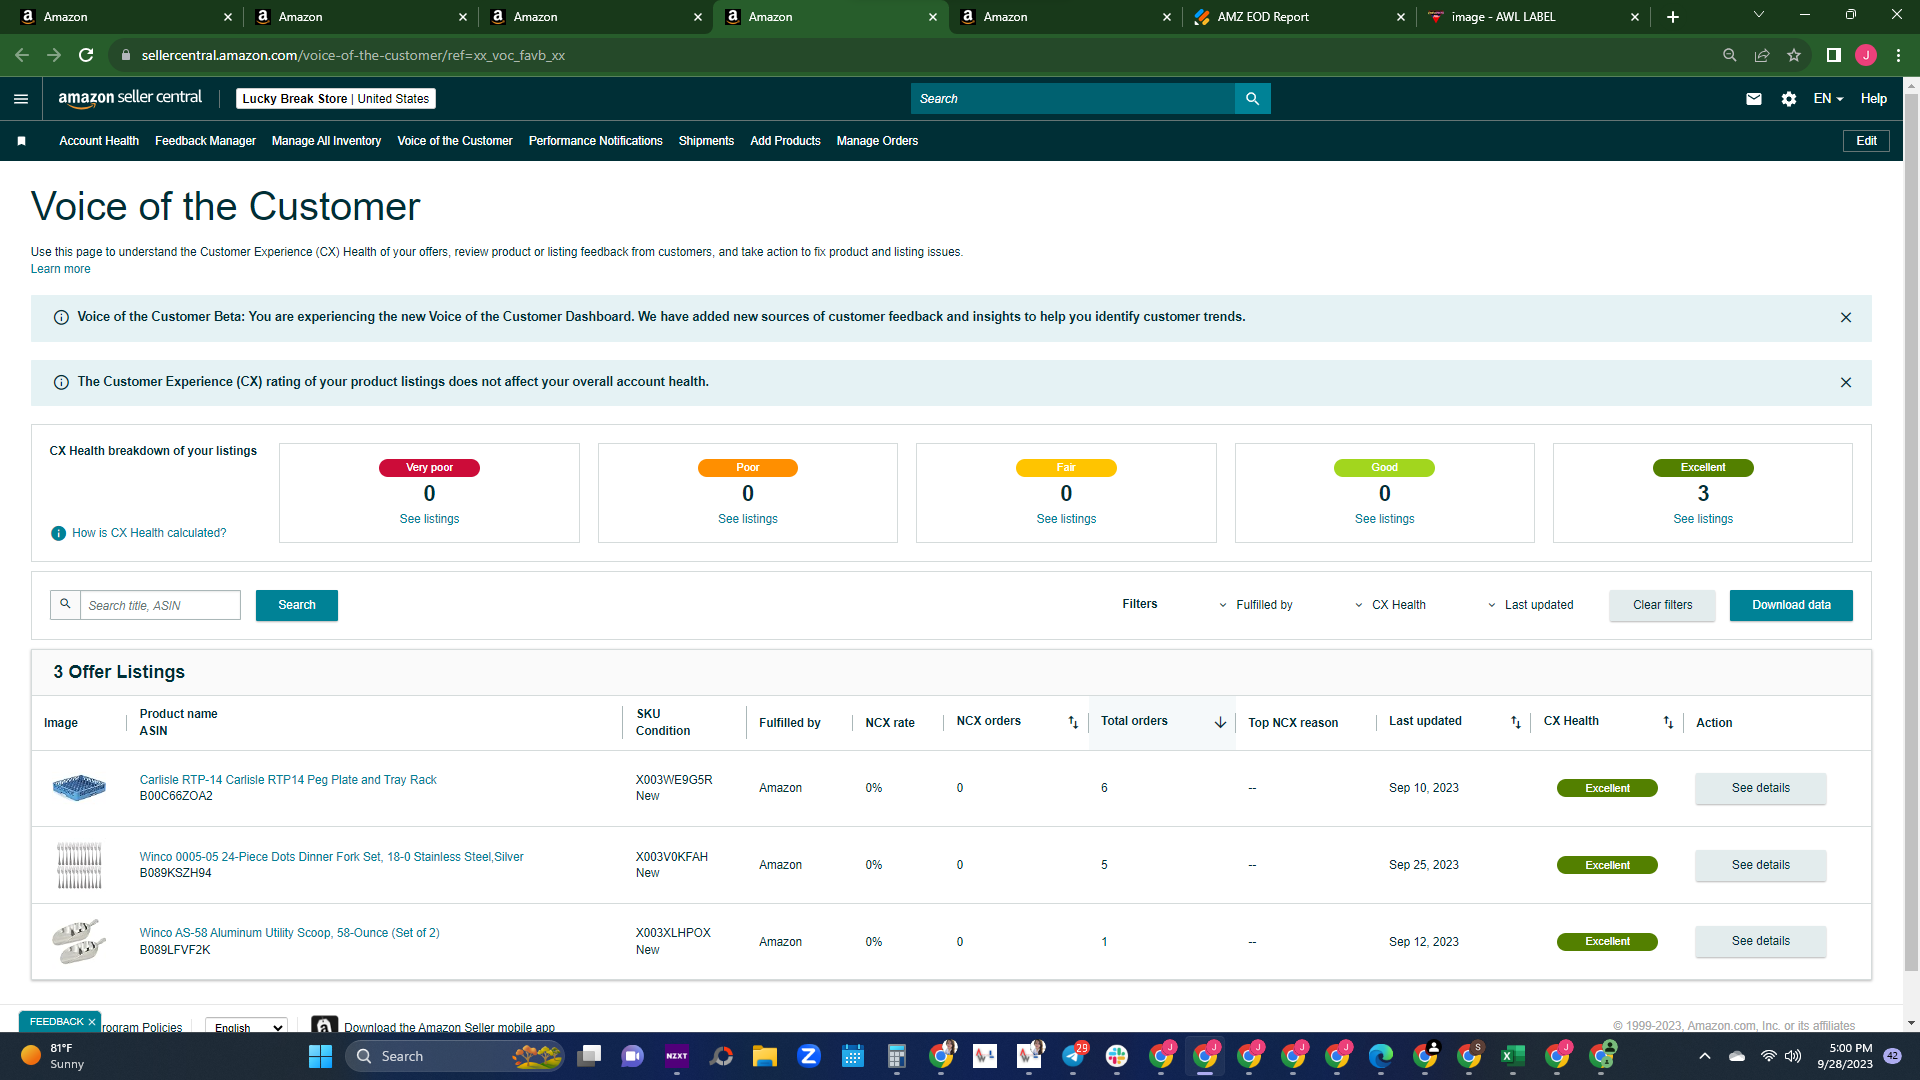Bookmark this page with the star icon
This screenshot has width=1920, height=1080.
point(1794,55)
